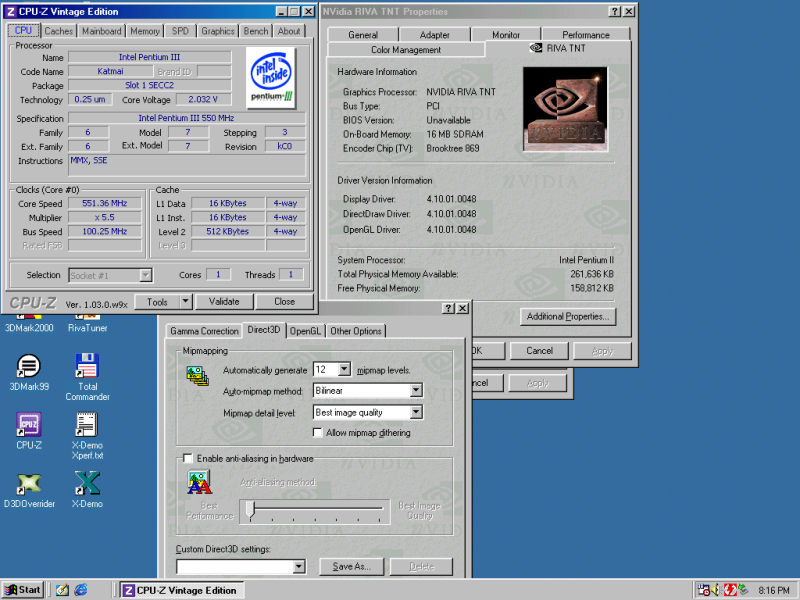This screenshot has height=600, width=800.
Task: Click the RIVA TNT tab eye icon
Action: (x=536, y=47)
